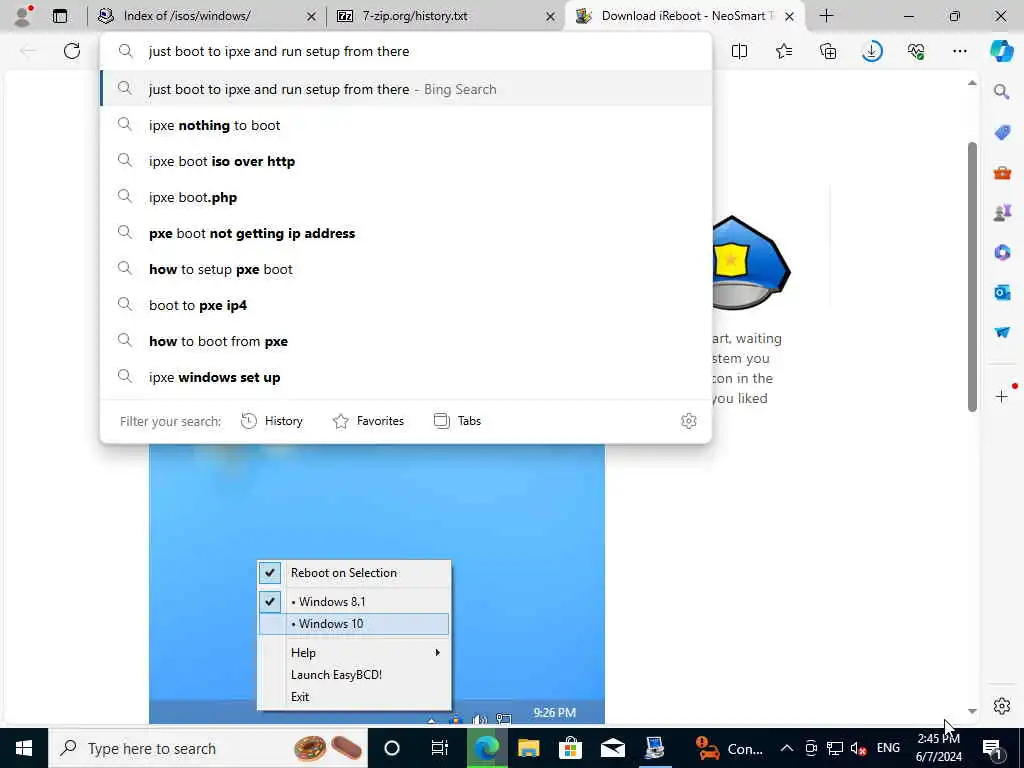This screenshot has height=768, width=1024.
Task: Select suggestion 'ipxe windows set up'
Action: click(406, 376)
